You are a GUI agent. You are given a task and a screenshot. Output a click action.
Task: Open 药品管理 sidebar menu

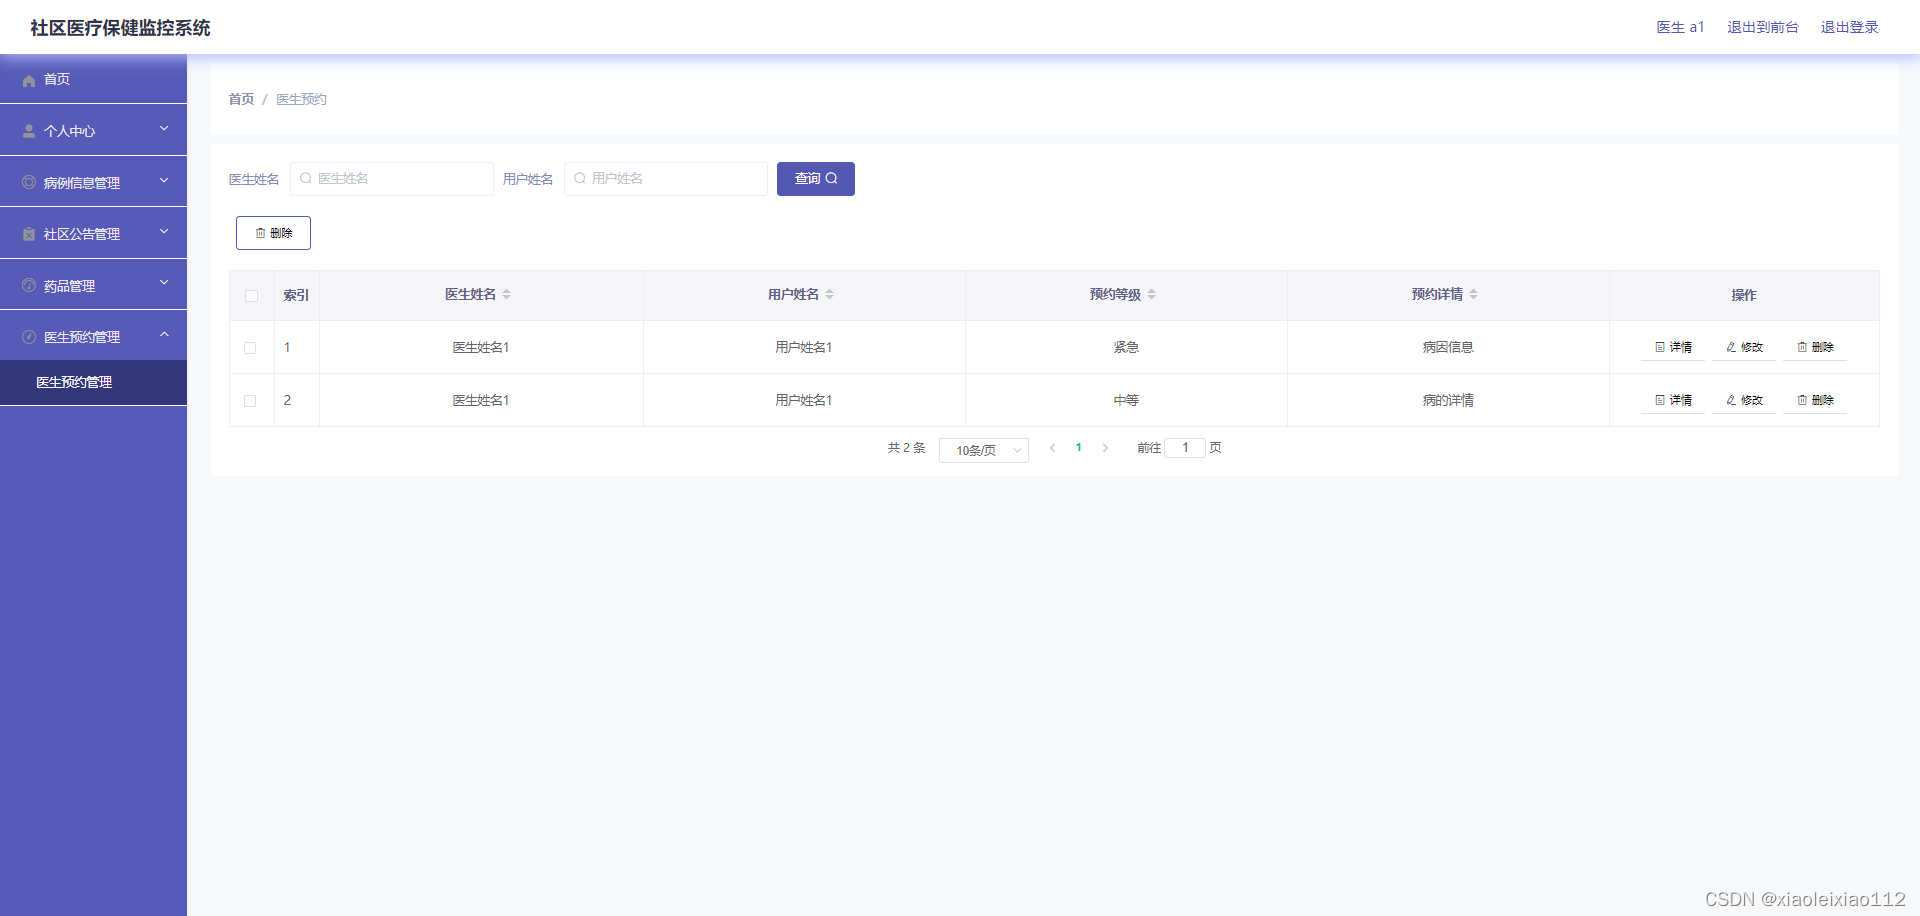(x=93, y=285)
